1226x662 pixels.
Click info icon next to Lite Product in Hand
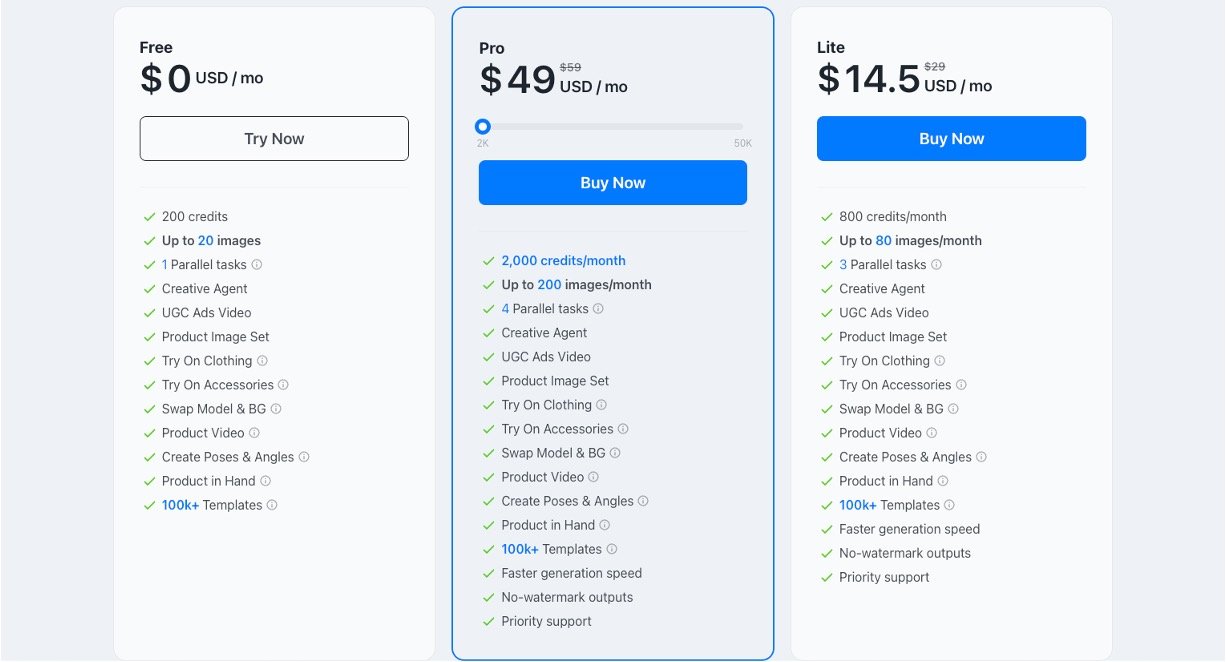click(943, 481)
